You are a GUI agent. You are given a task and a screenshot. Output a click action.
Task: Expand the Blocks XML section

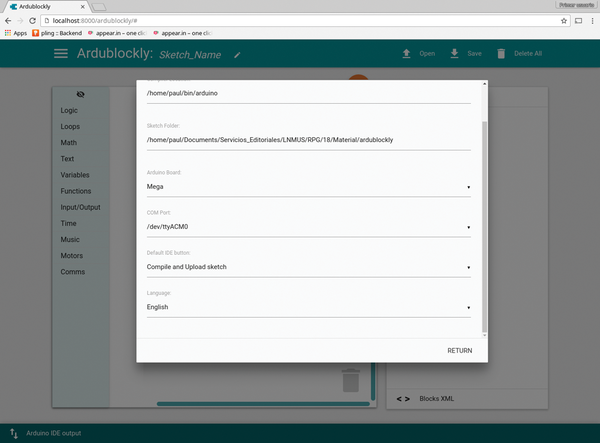click(x=467, y=399)
